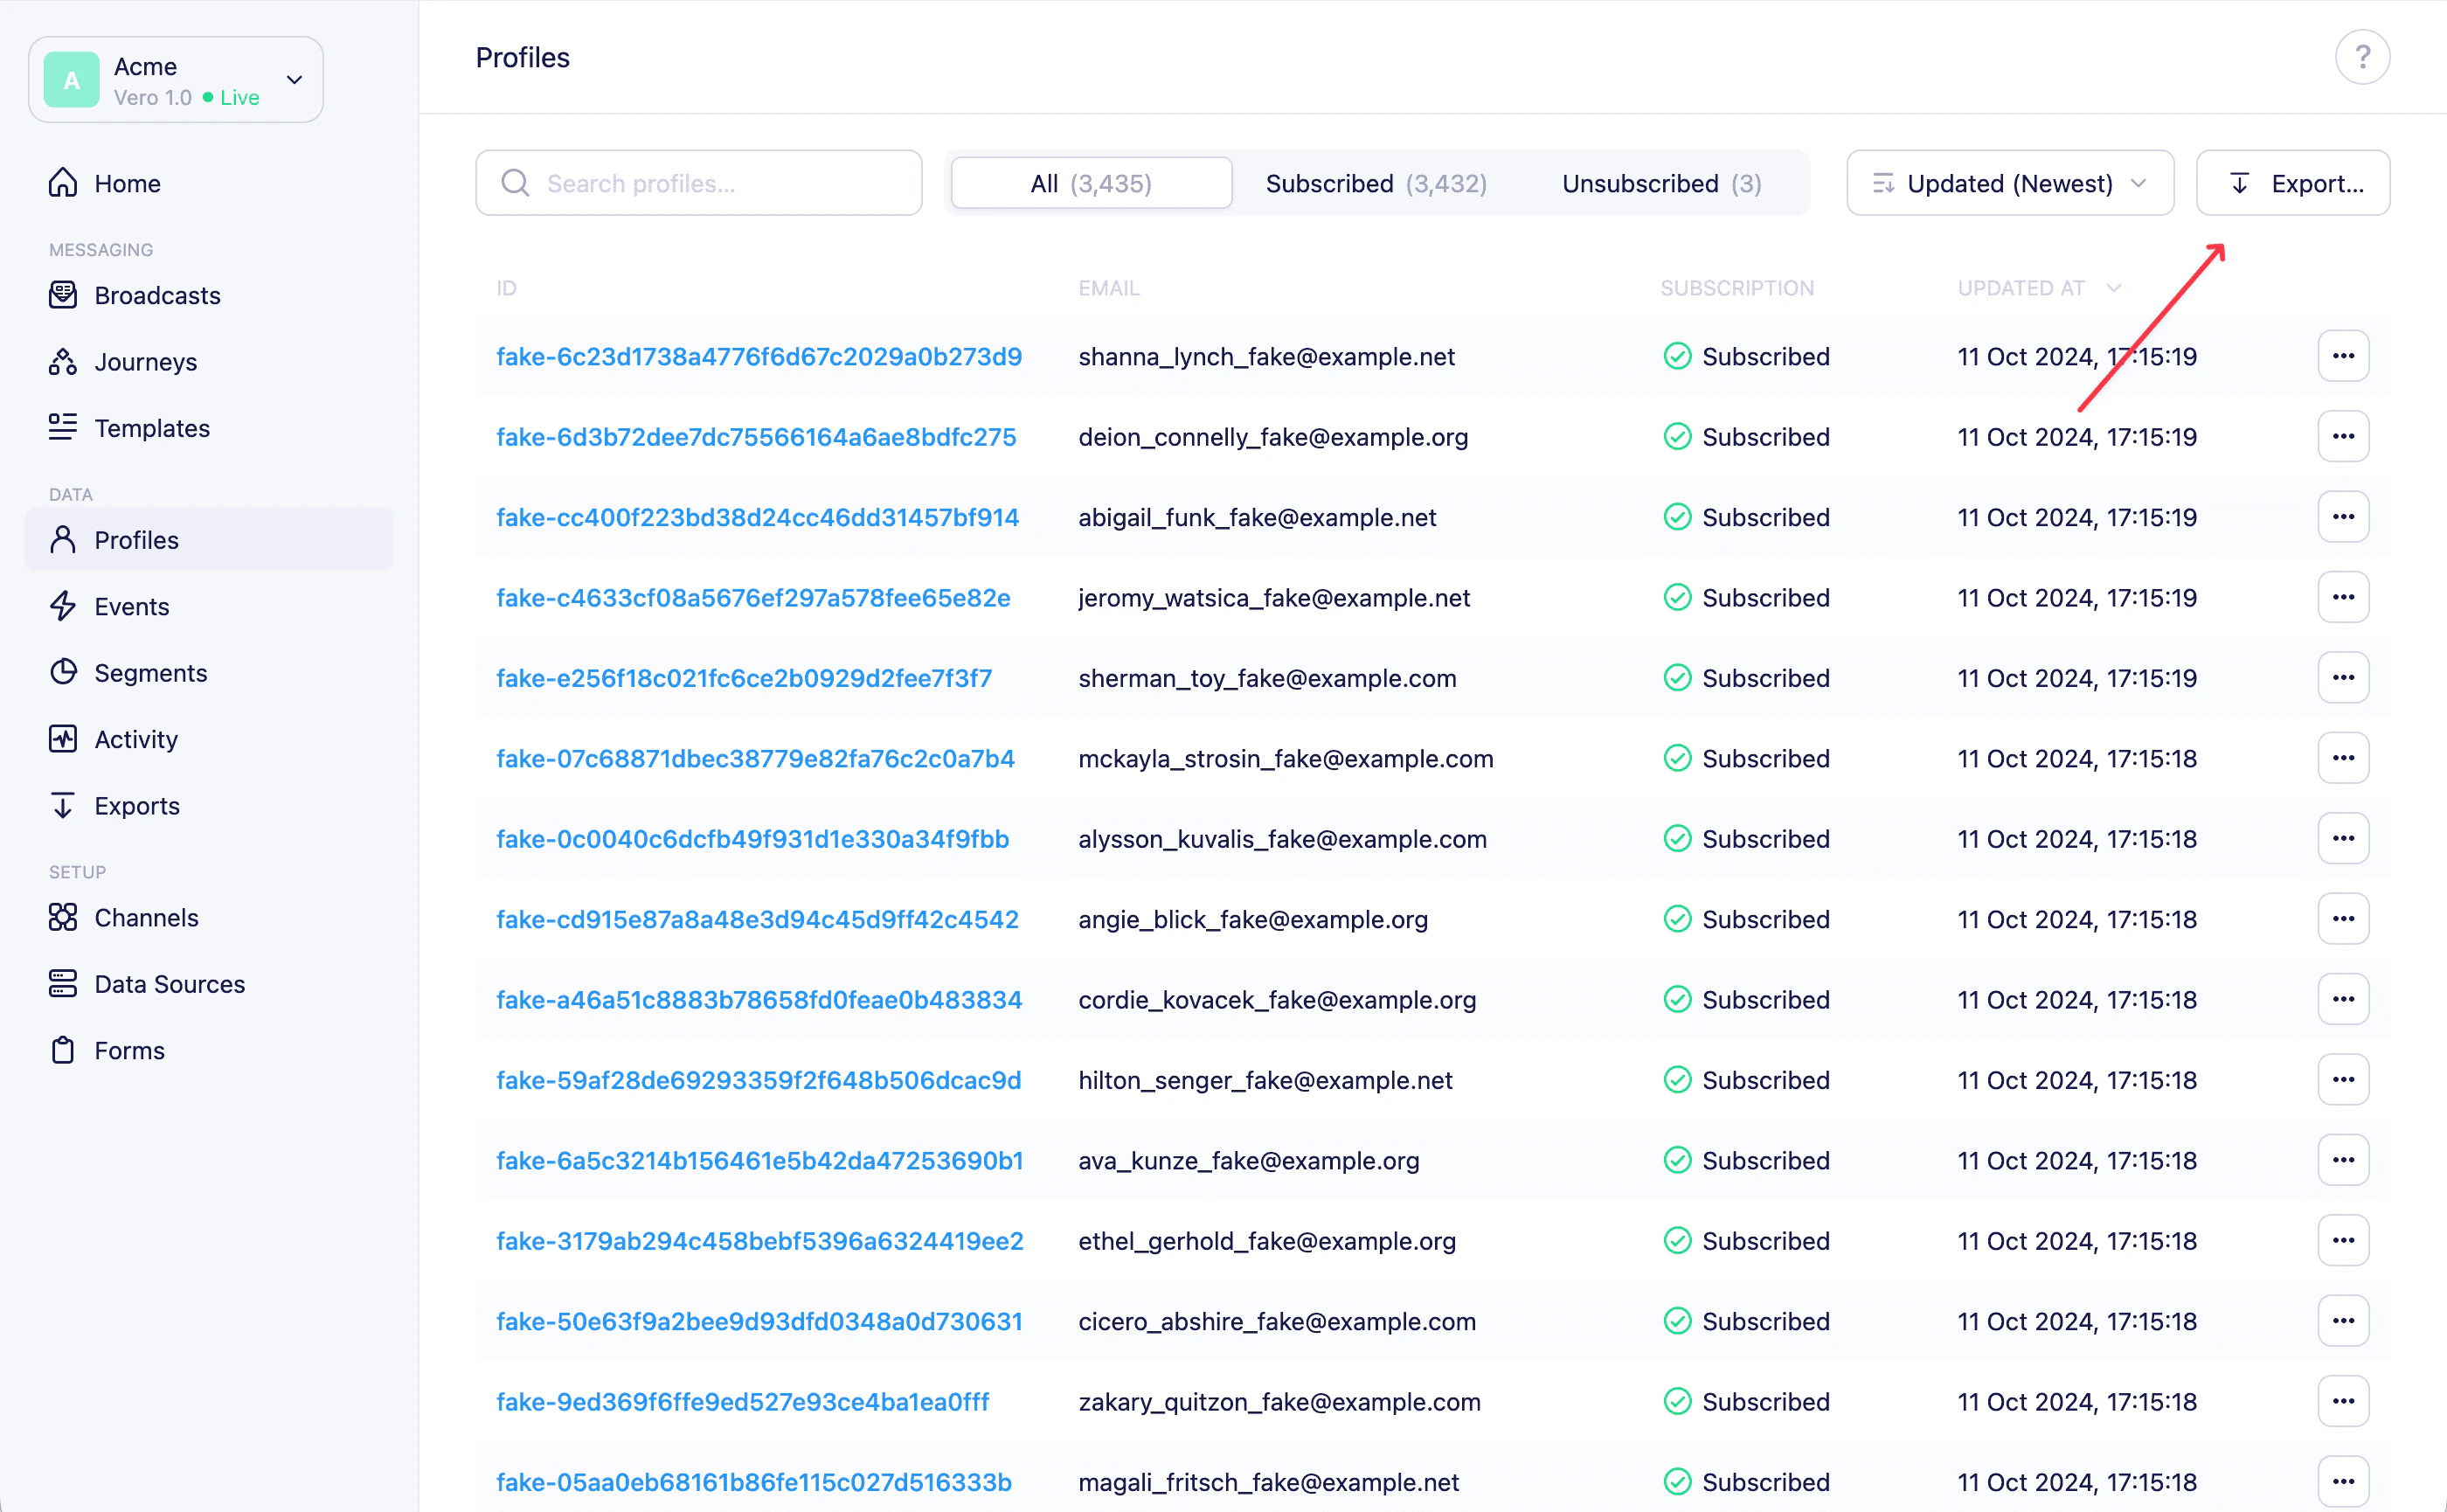This screenshot has height=1512, width=2447.
Task: Click the Broadcasts icon
Action: tap(63, 295)
